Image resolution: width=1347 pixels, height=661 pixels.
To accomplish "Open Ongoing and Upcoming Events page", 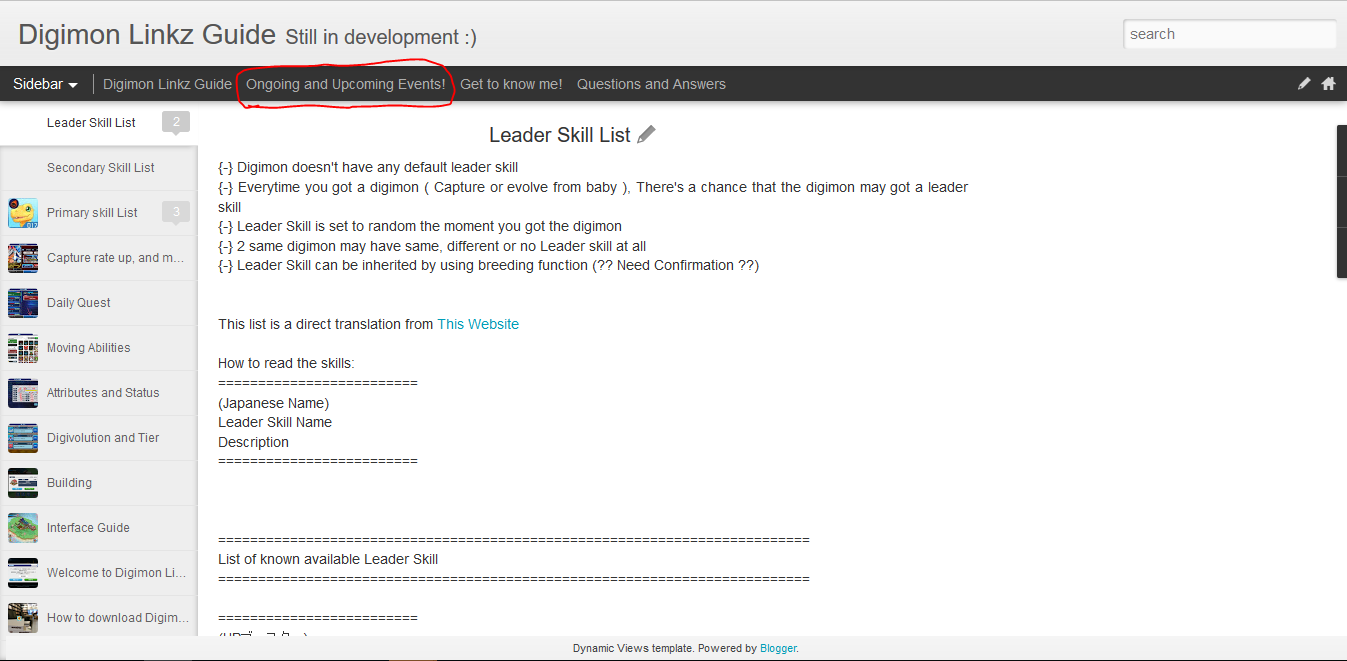I will pos(346,84).
